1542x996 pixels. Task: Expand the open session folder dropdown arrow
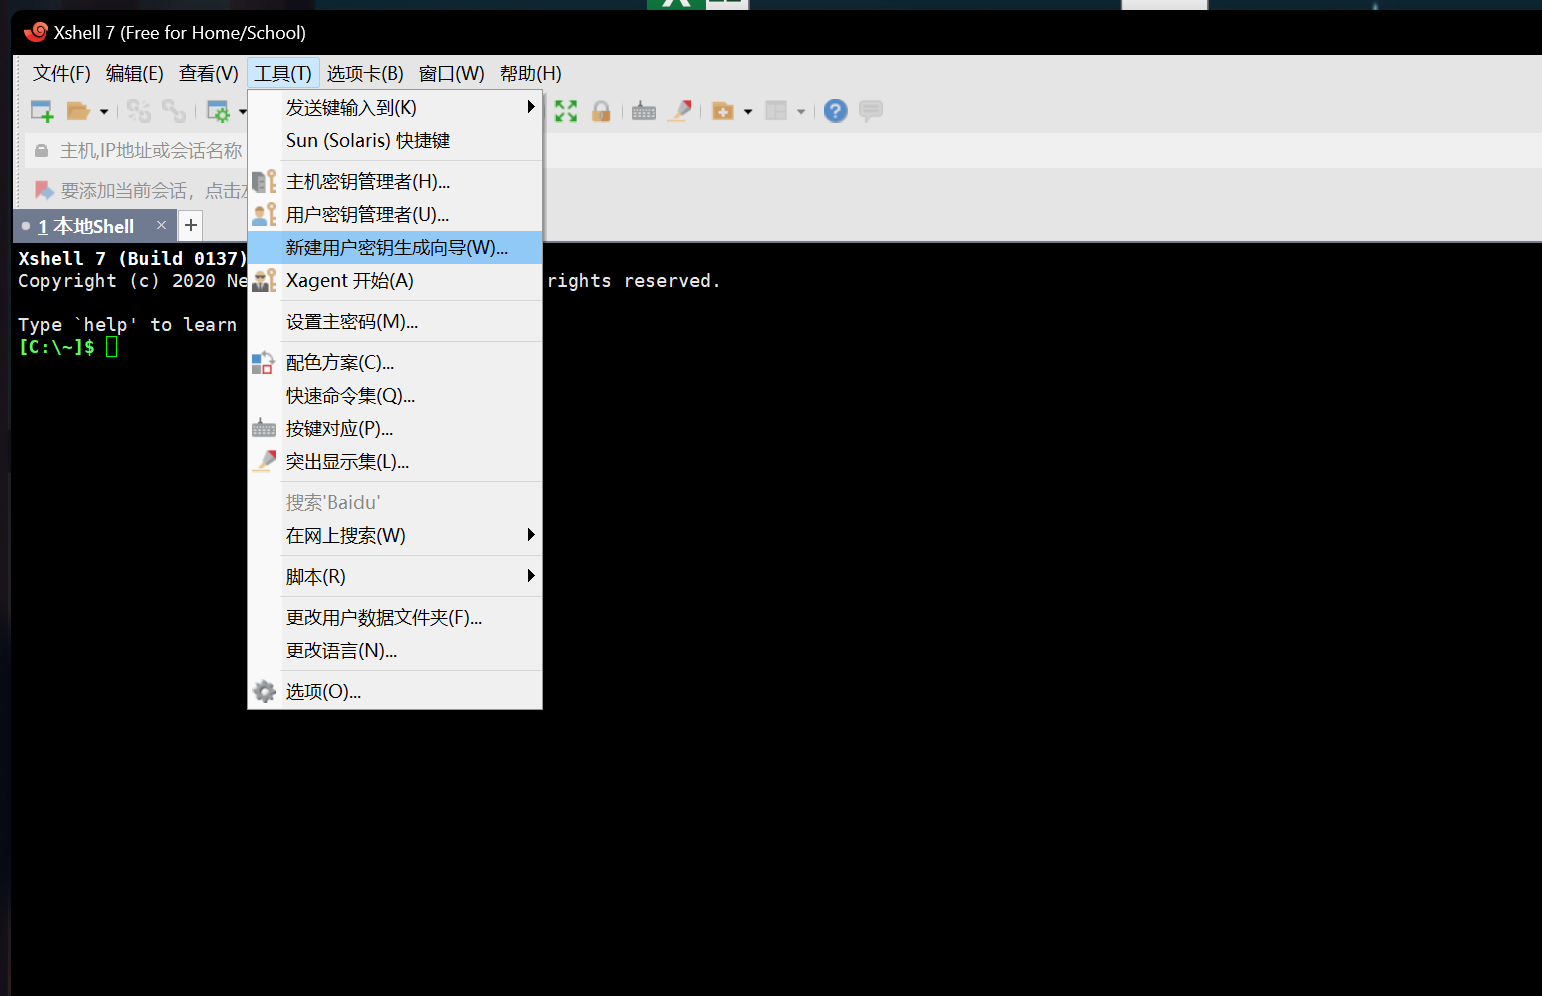click(x=103, y=112)
